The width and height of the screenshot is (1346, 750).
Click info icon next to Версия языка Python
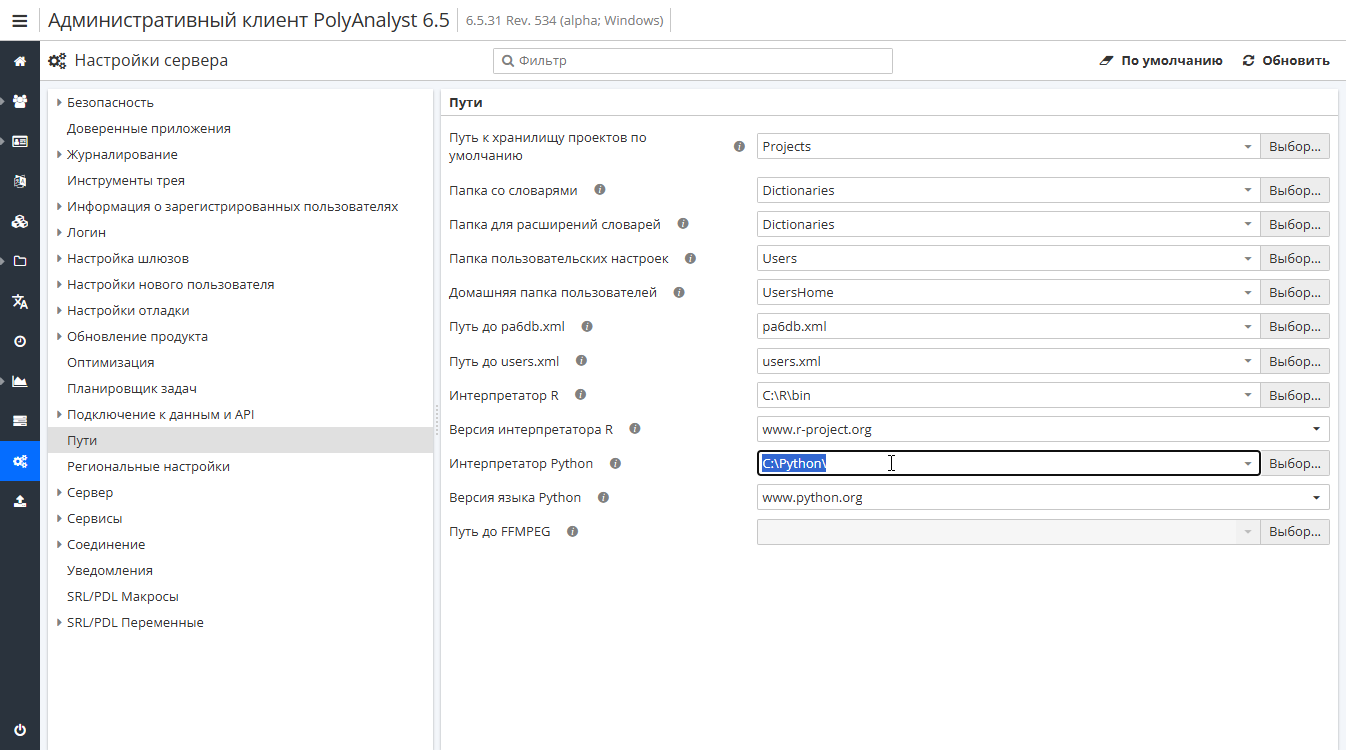pyautogui.click(x=603, y=497)
